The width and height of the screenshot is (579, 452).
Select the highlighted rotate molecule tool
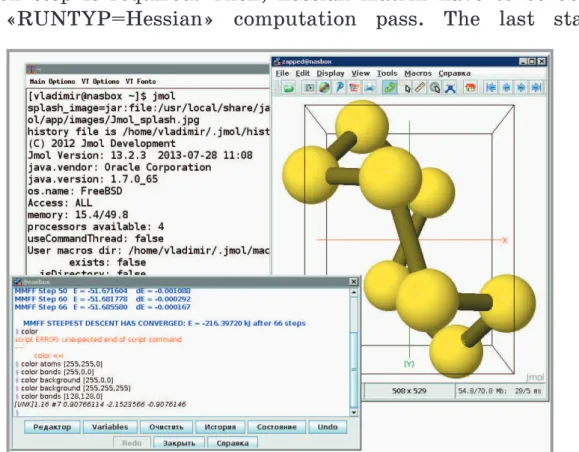390,88
